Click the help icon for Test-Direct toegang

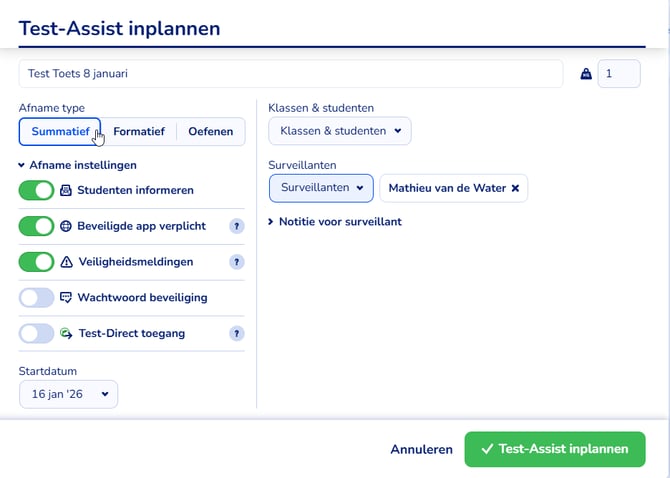pos(237,334)
